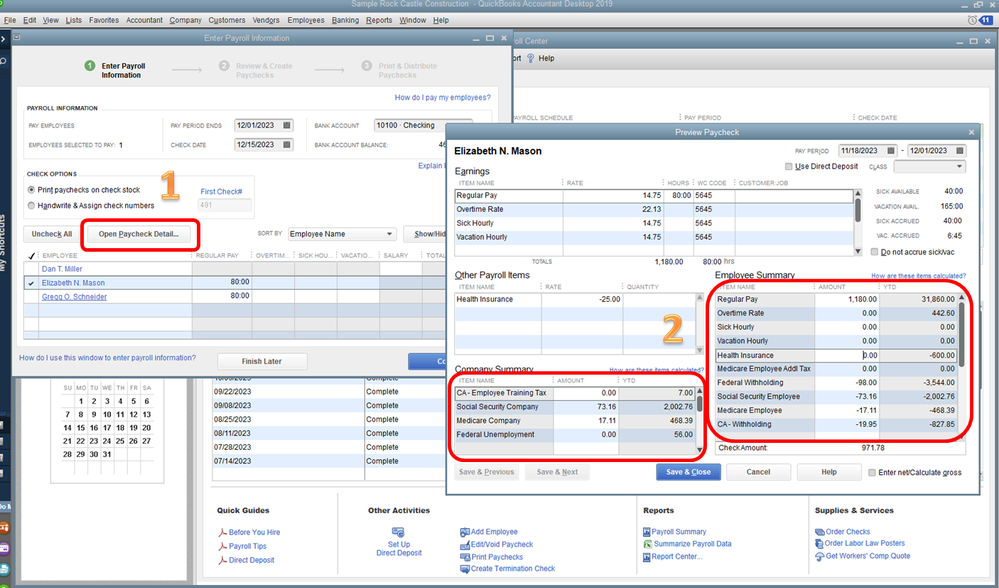999x588 pixels.
Task: Click the Report Center icon
Action: coord(647,557)
